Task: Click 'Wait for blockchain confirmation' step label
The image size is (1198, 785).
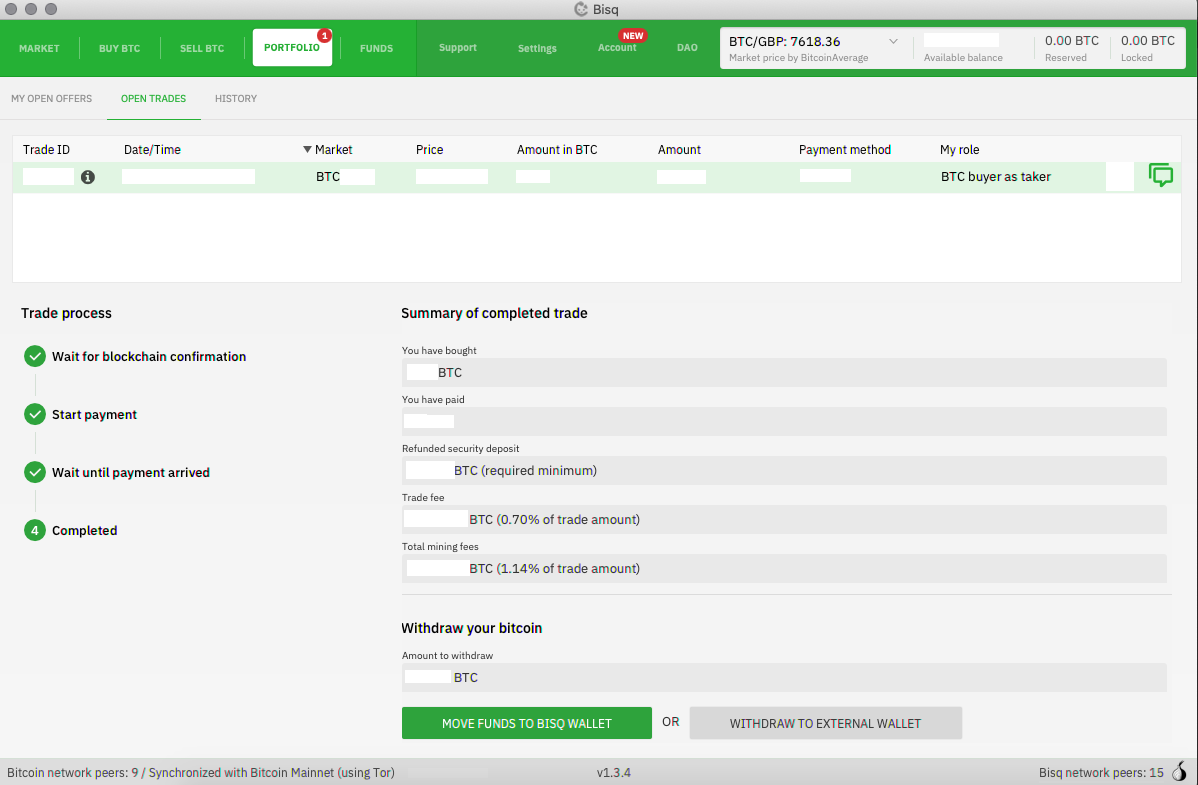Action: coord(149,356)
